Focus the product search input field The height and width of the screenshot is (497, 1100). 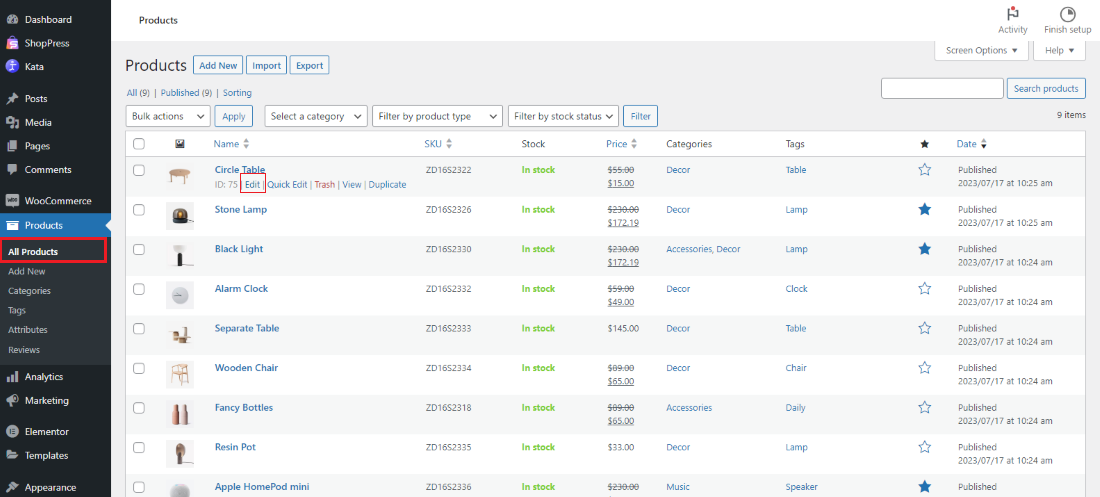pos(942,88)
